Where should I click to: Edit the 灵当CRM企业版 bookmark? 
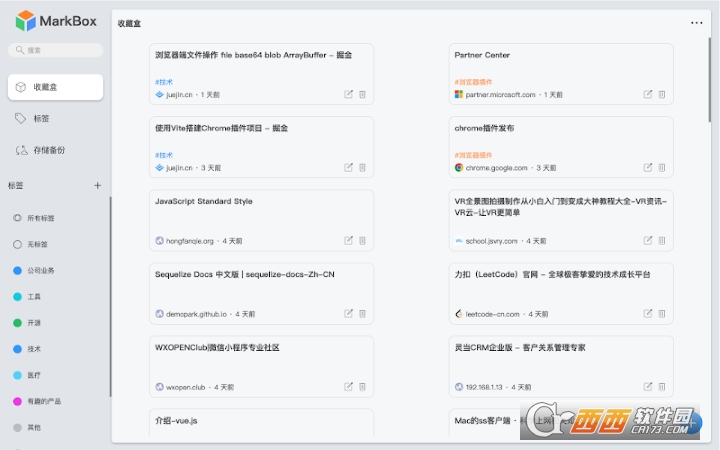click(648, 386)
